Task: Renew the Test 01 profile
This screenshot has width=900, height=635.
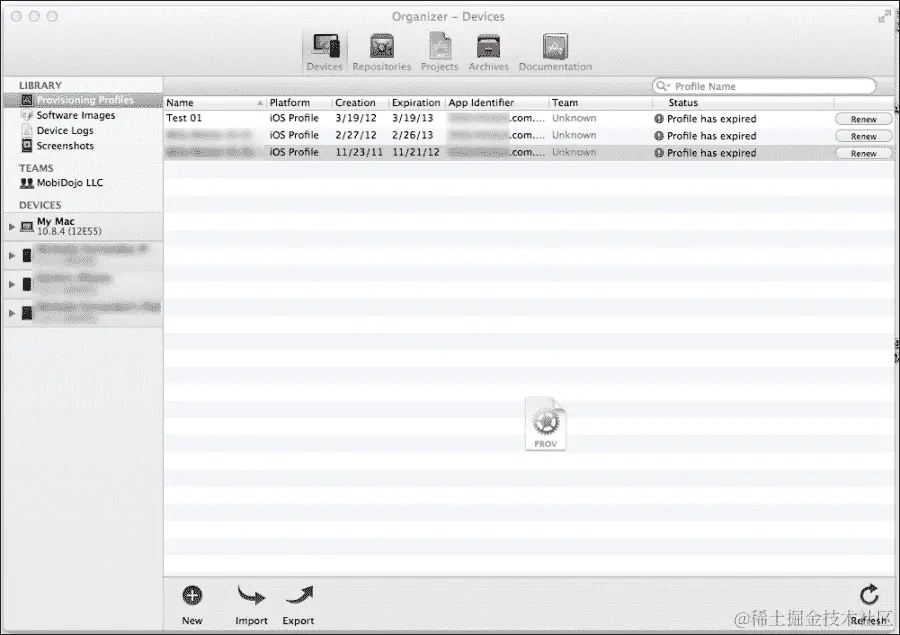Action: point(864,119)
